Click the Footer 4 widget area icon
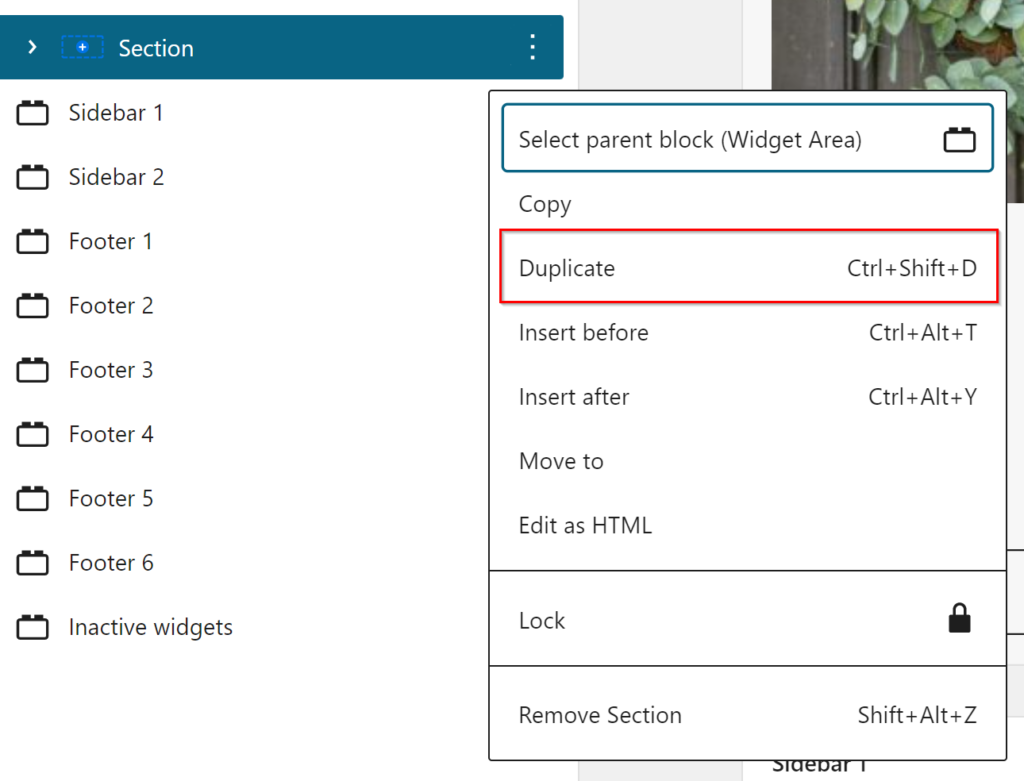This screenshot has width=1024, height=781. (x=33, y=435)
